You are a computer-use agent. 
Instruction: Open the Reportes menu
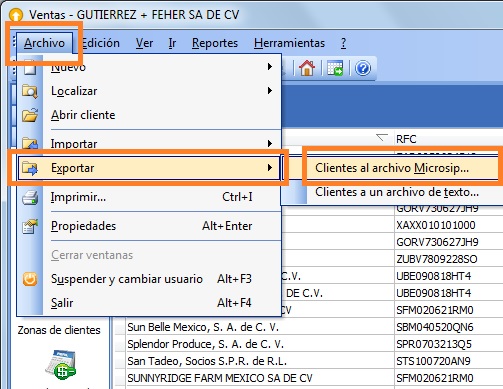pos(215,43)
